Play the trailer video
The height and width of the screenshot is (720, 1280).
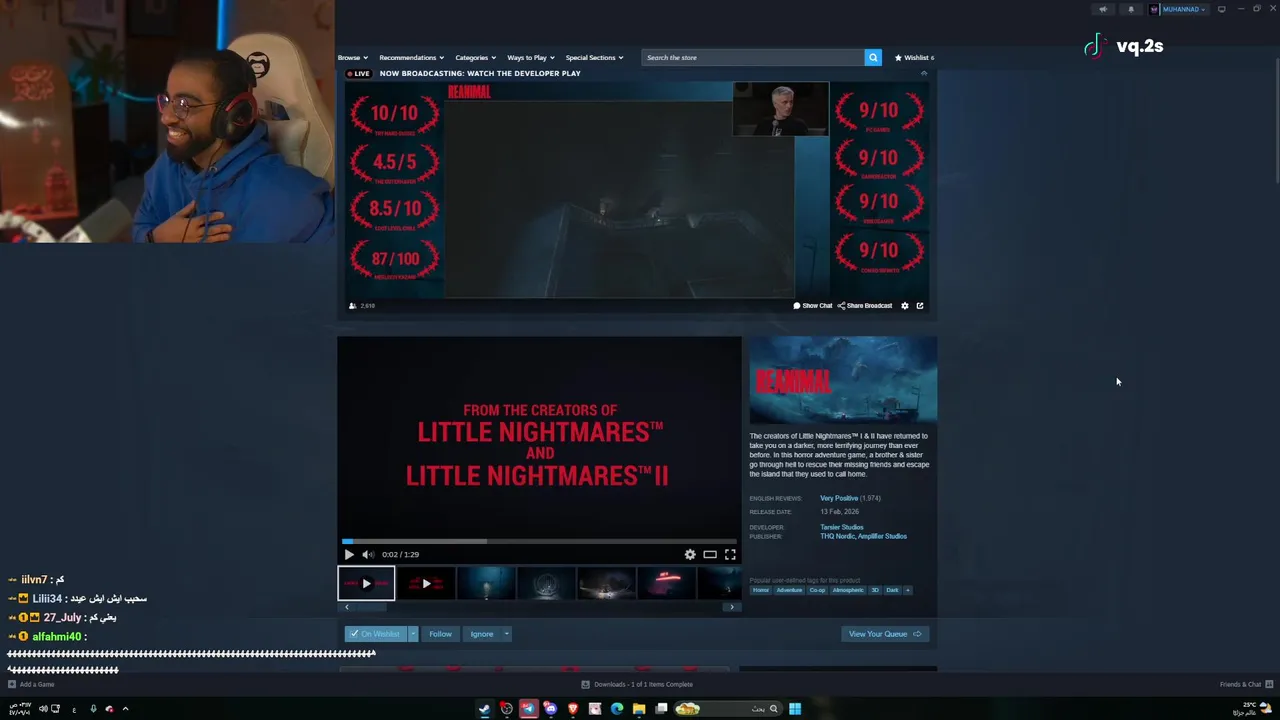click(349, 554)
